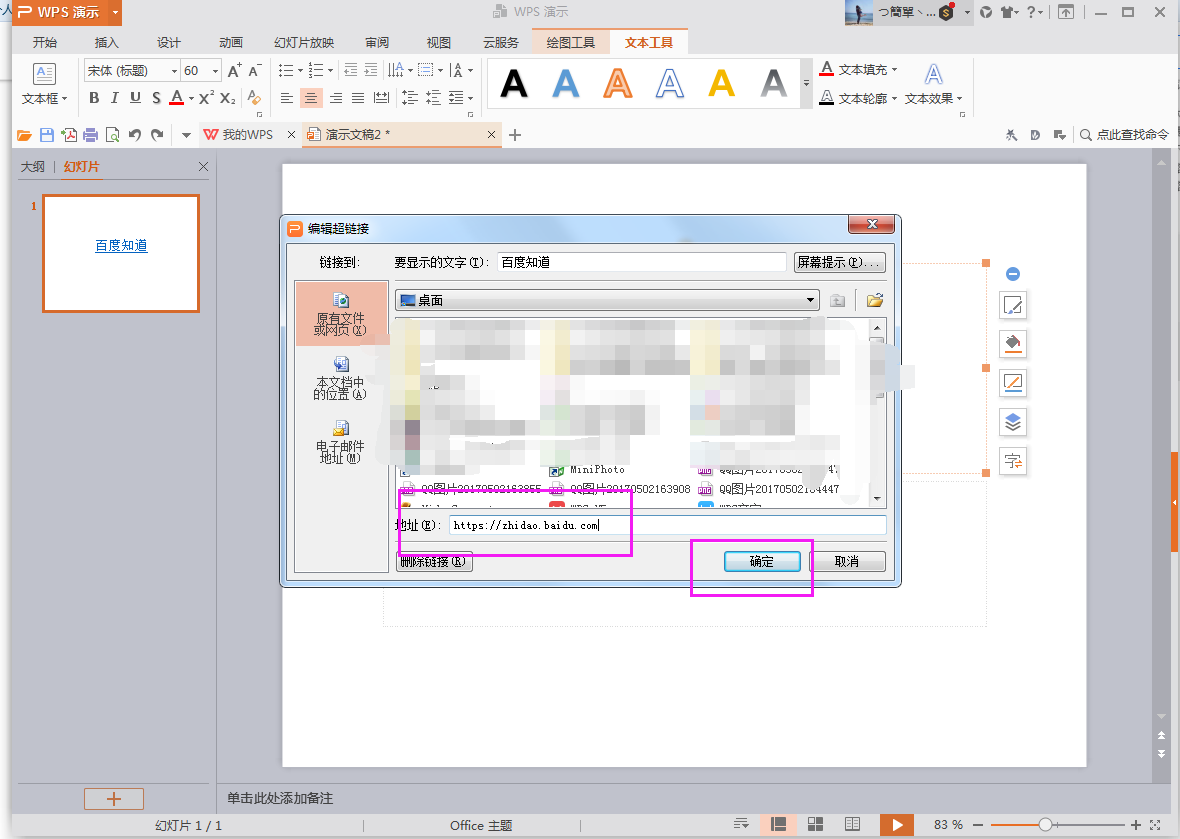Open the Design (设计) ribbon tab
Image resolution: width=1180 pixels, height=839 pixels.
[x=169, y=43]
